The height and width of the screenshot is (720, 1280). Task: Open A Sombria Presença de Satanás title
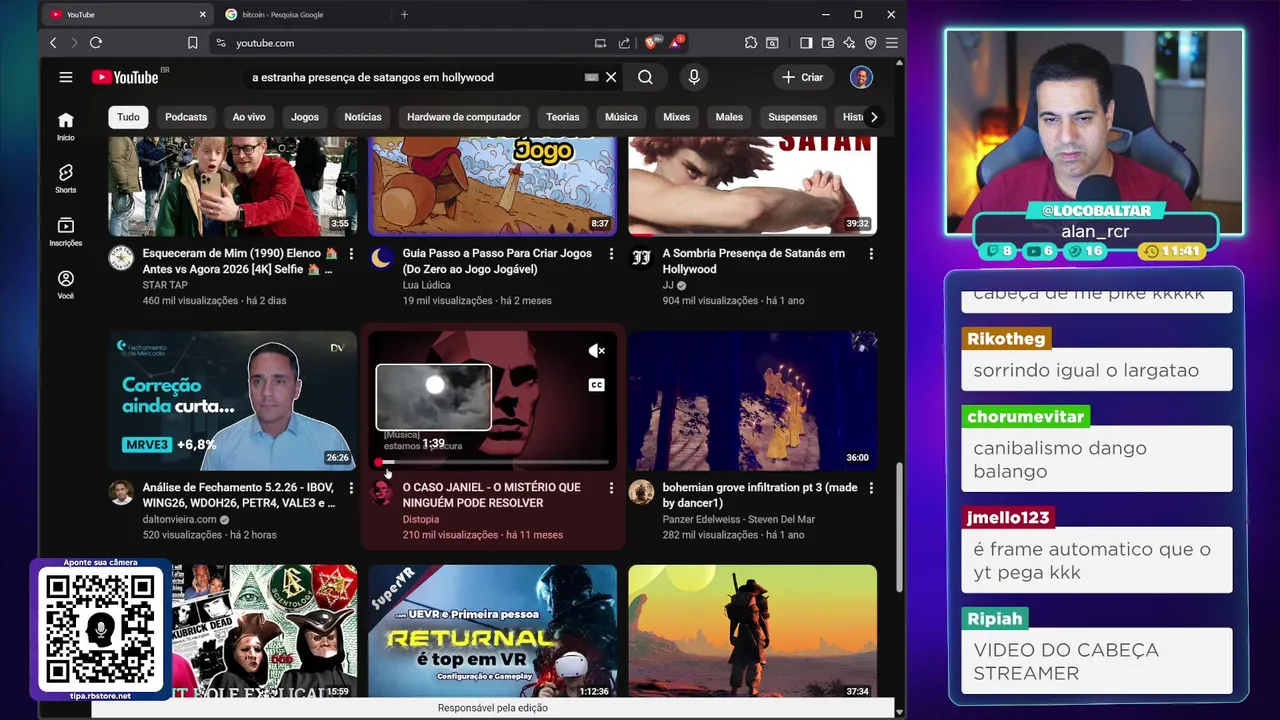click(x=753, y=261)
